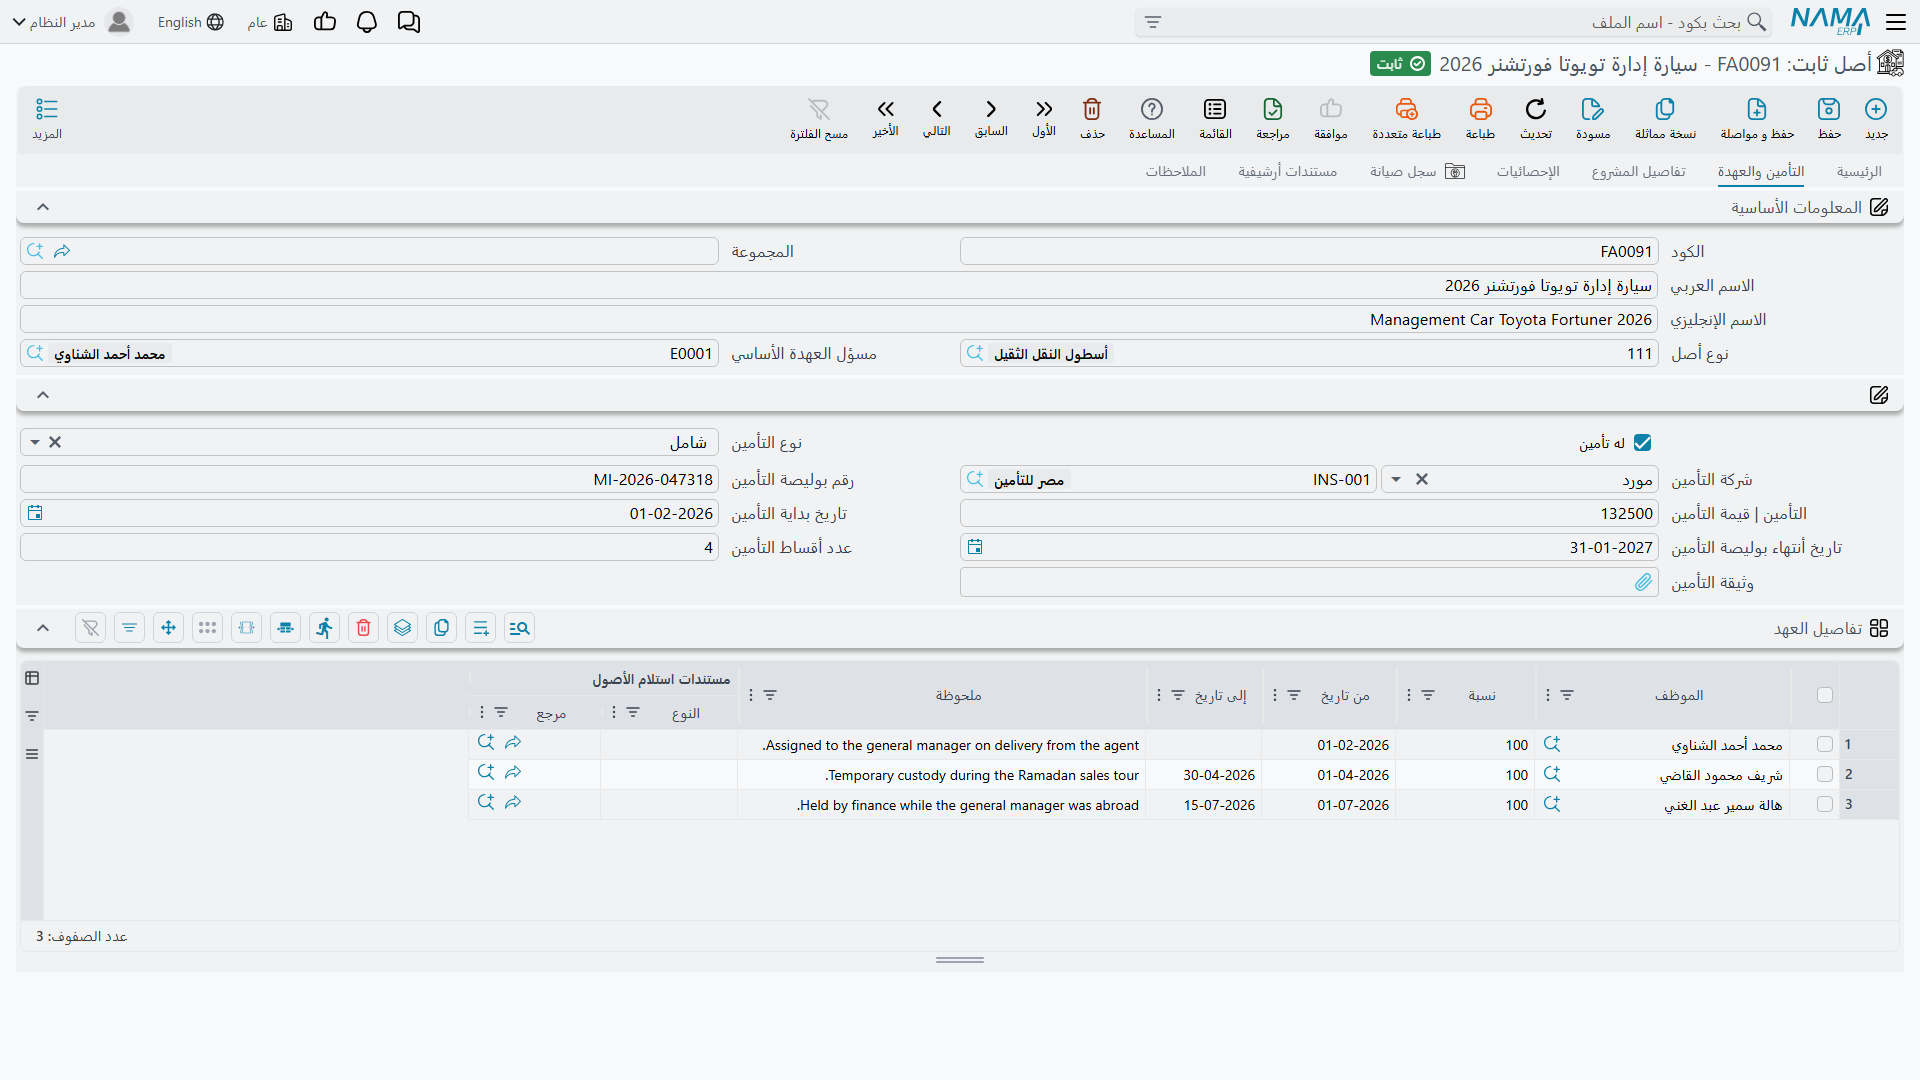This screenshot has width=1920, height=1080.
Task: Clear the insurance type value شامل
Action: coord(55,443)
